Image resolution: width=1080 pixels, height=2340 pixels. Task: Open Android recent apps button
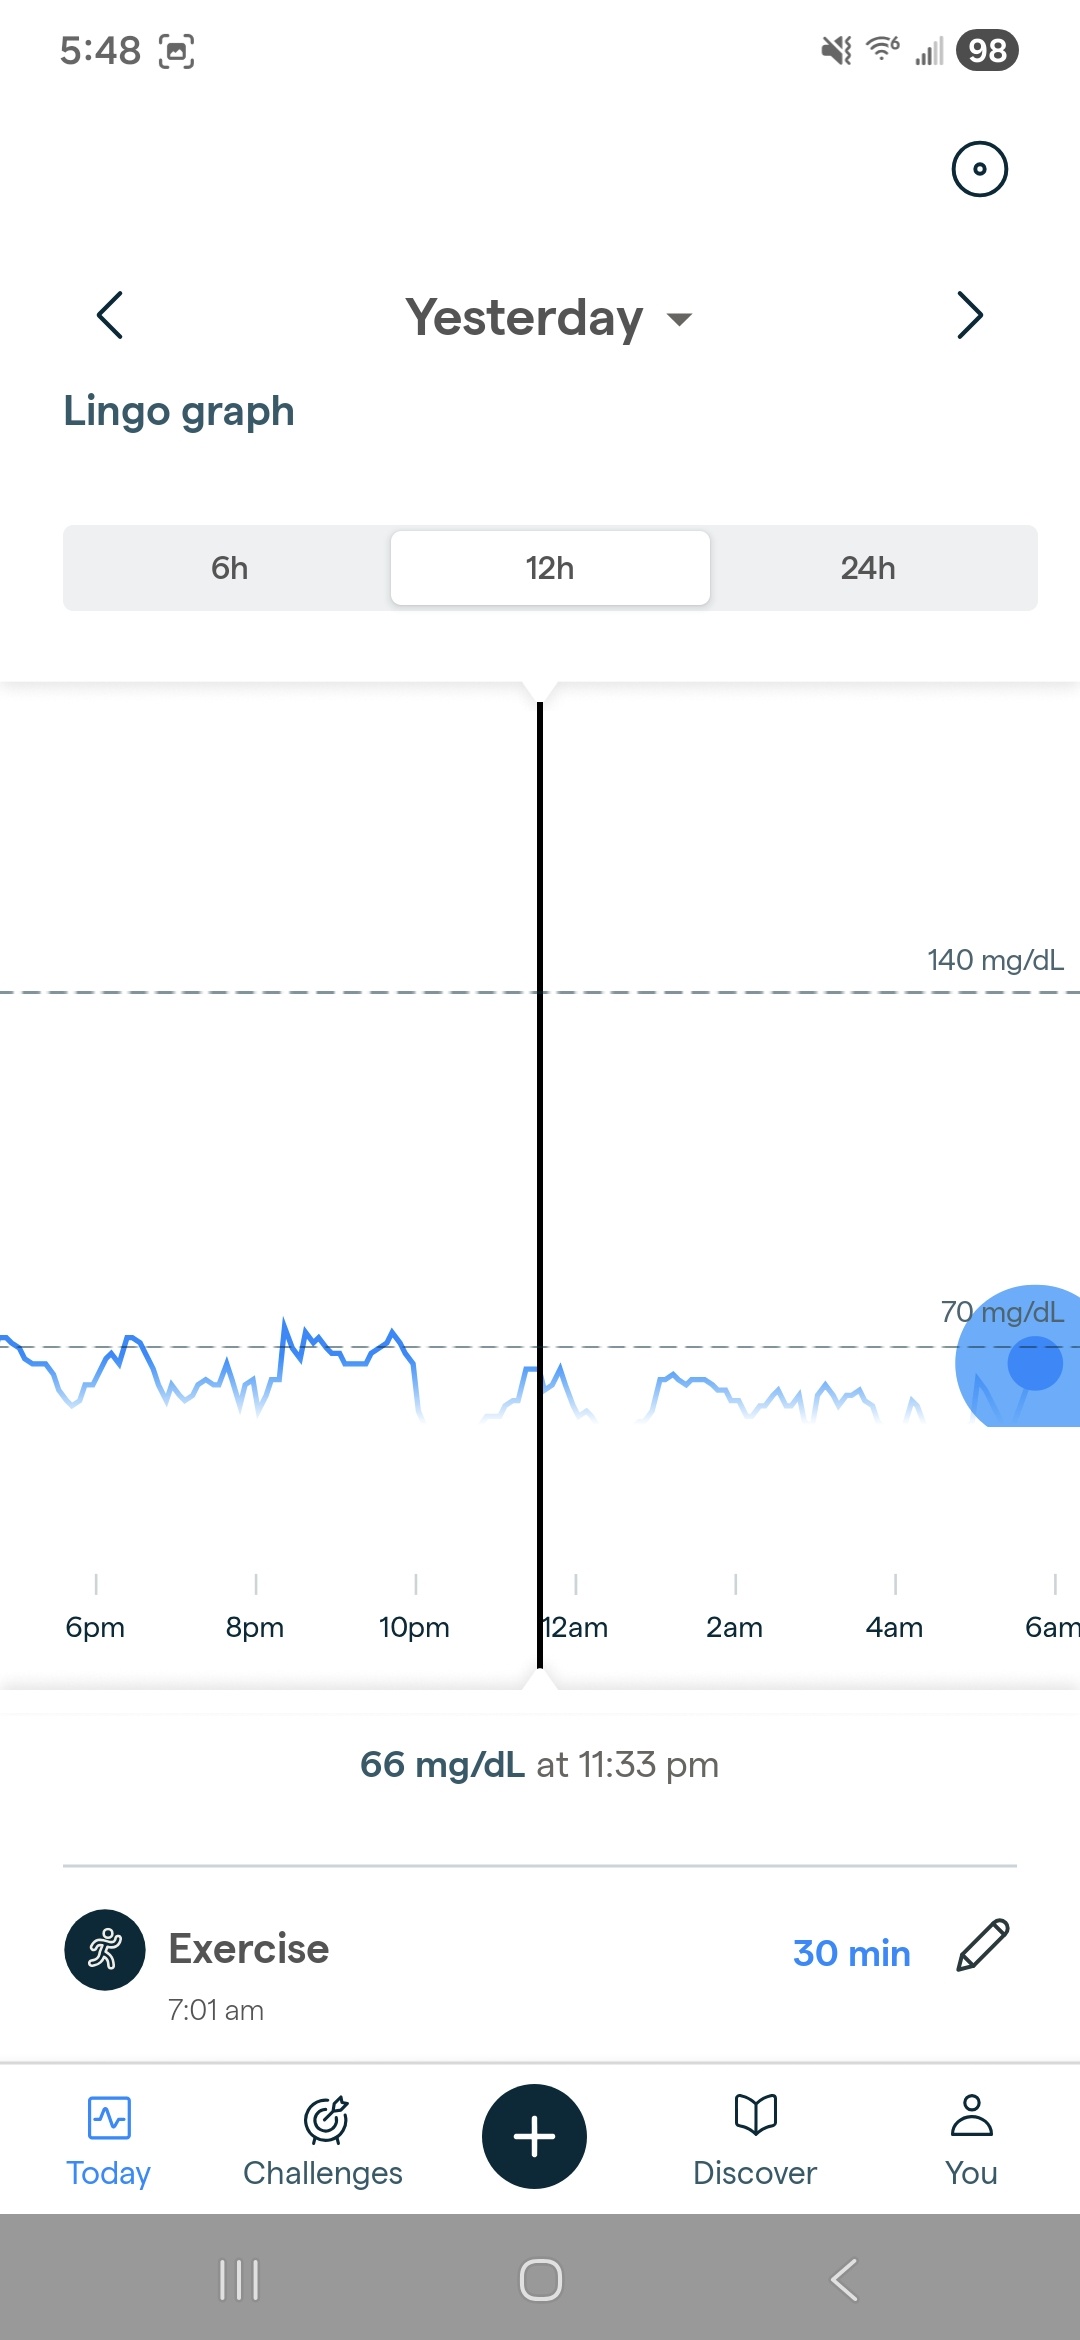(x=239, y=2280)
